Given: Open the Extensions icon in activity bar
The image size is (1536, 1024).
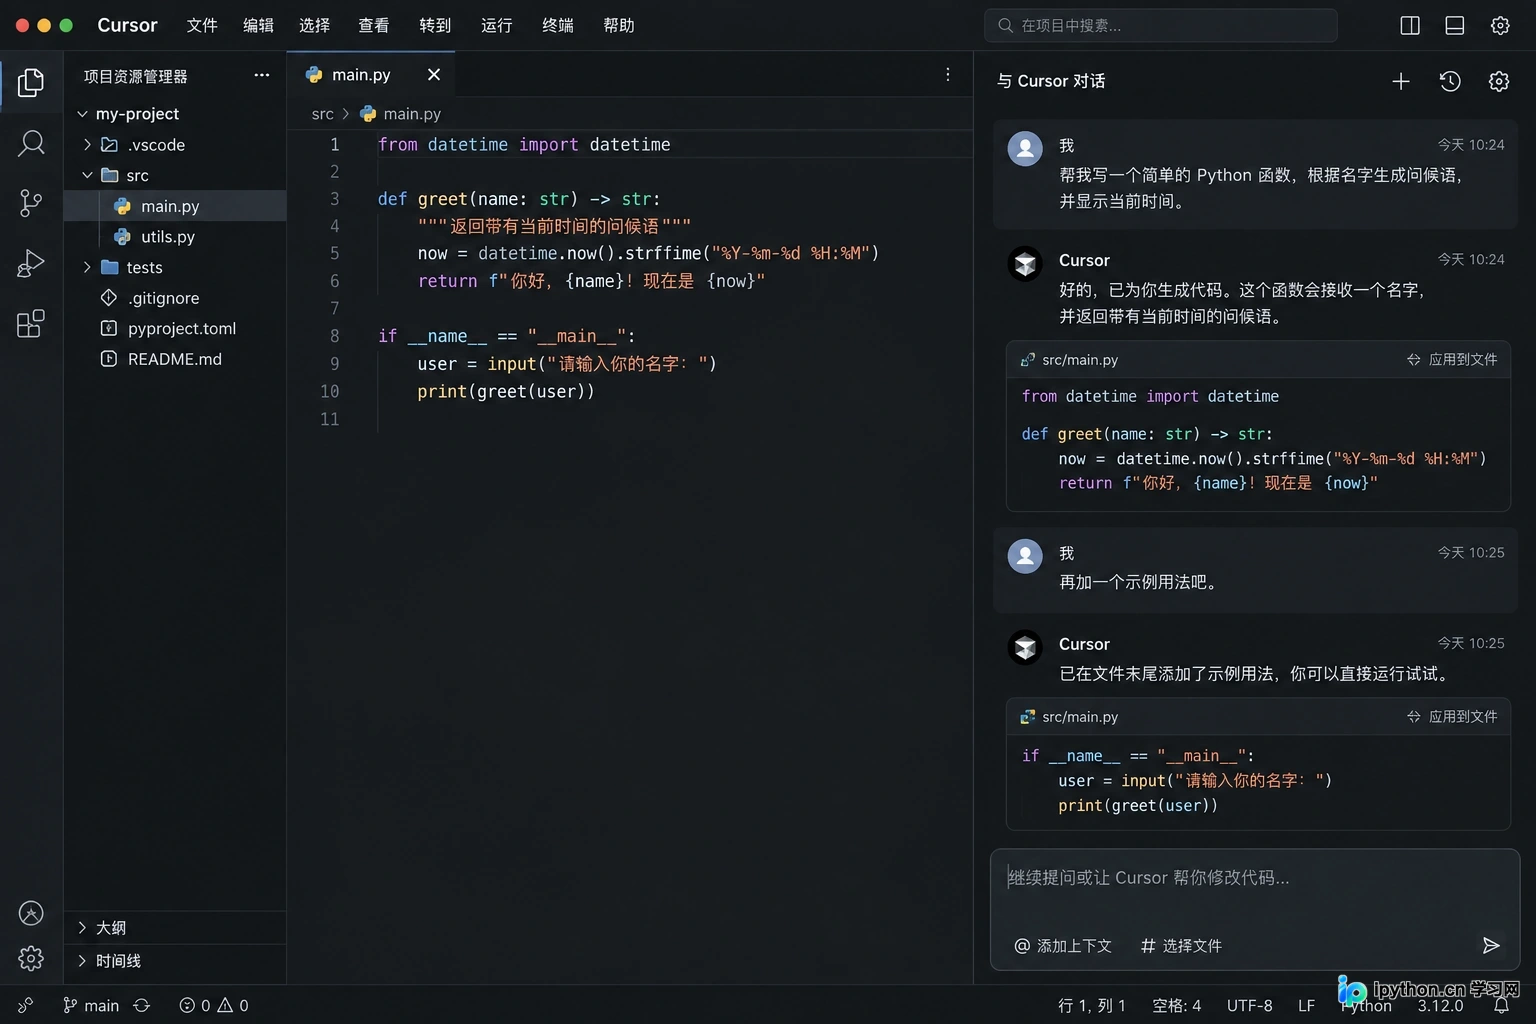Looking at the screenshot, I should [31, 323].
